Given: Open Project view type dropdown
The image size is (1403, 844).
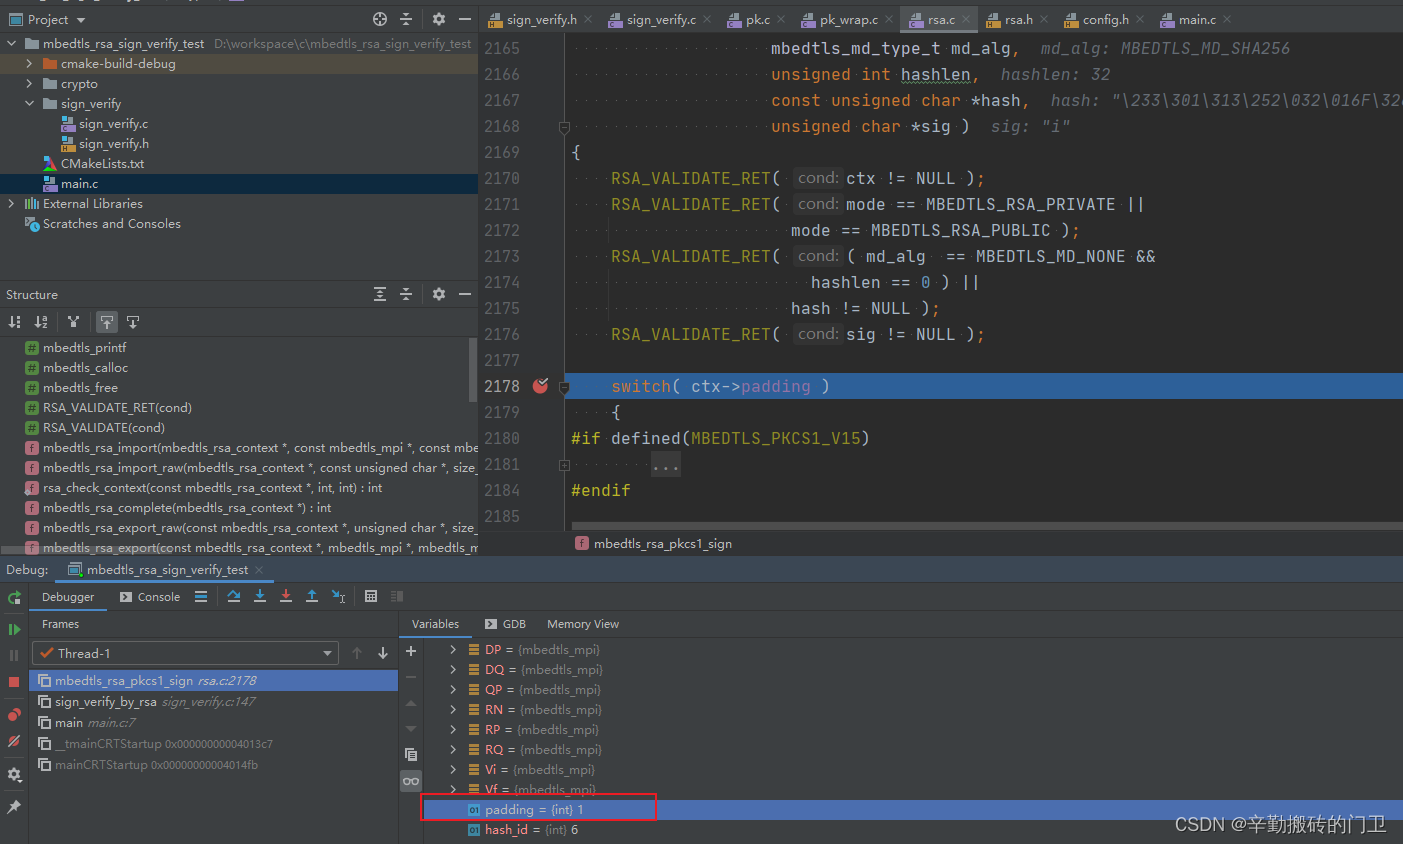Looking at the screenshot, I should [x=81, y=20].
